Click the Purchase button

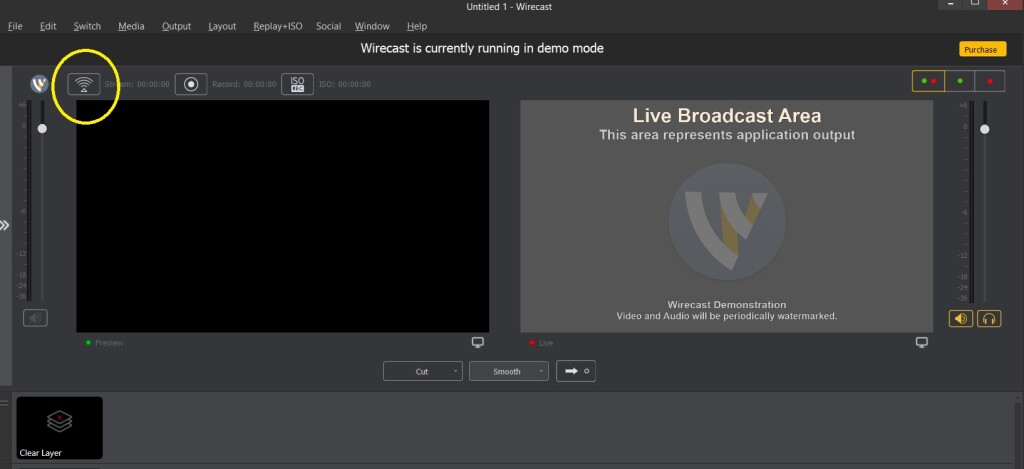click(981, 49)
